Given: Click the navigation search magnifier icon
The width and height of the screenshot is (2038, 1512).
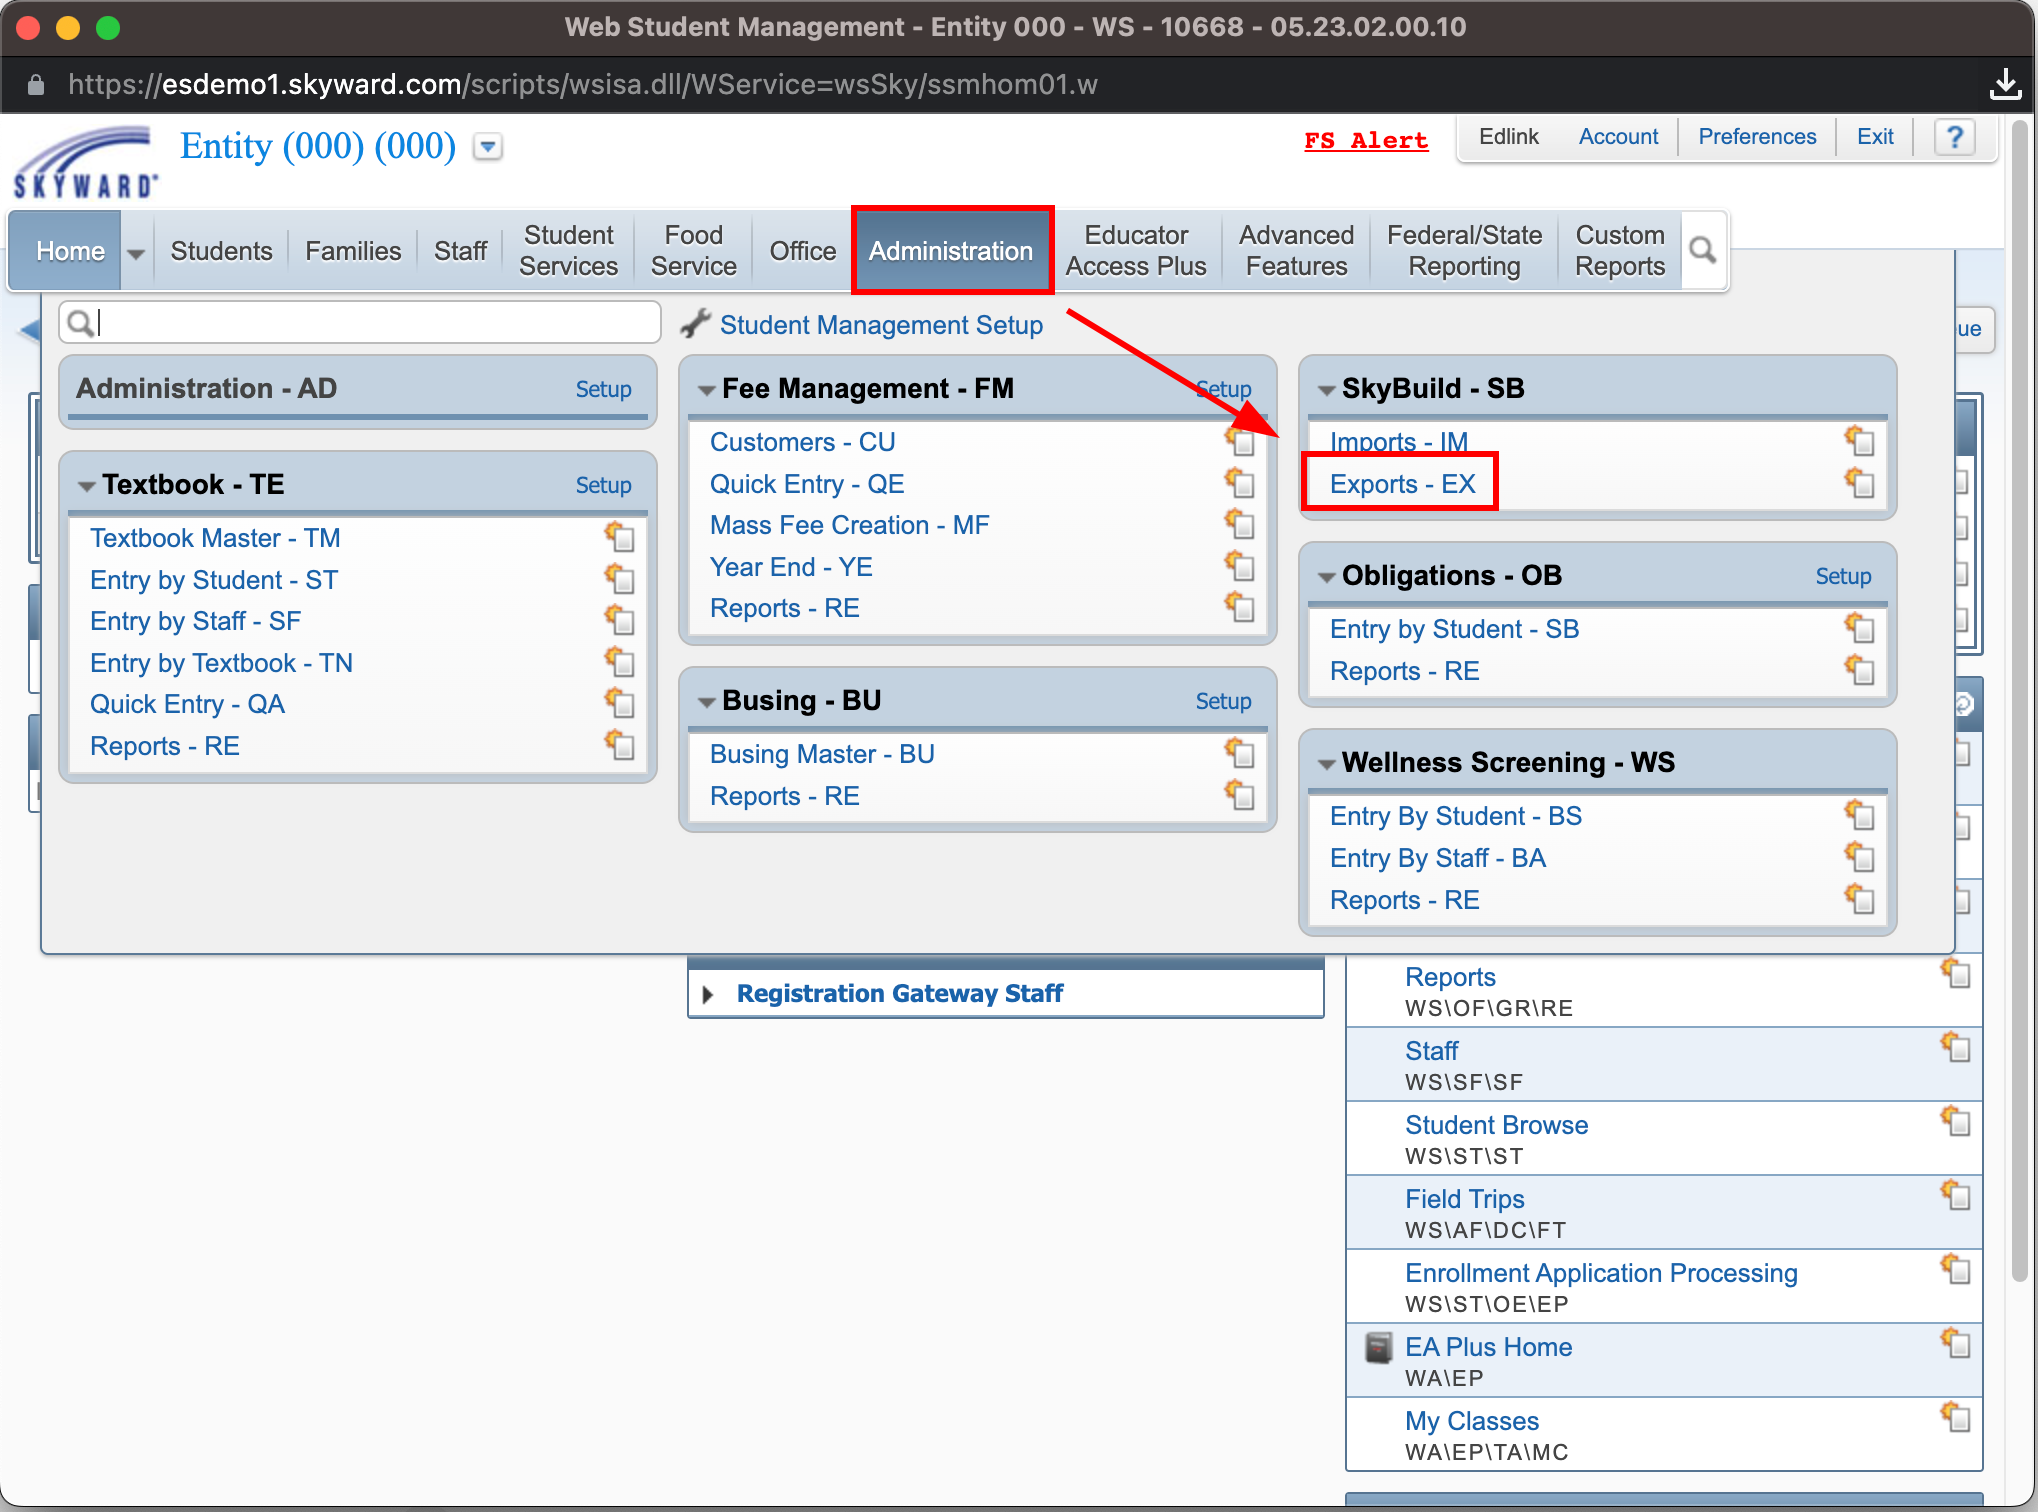Looking at the screenshot, I should 1703,250.
